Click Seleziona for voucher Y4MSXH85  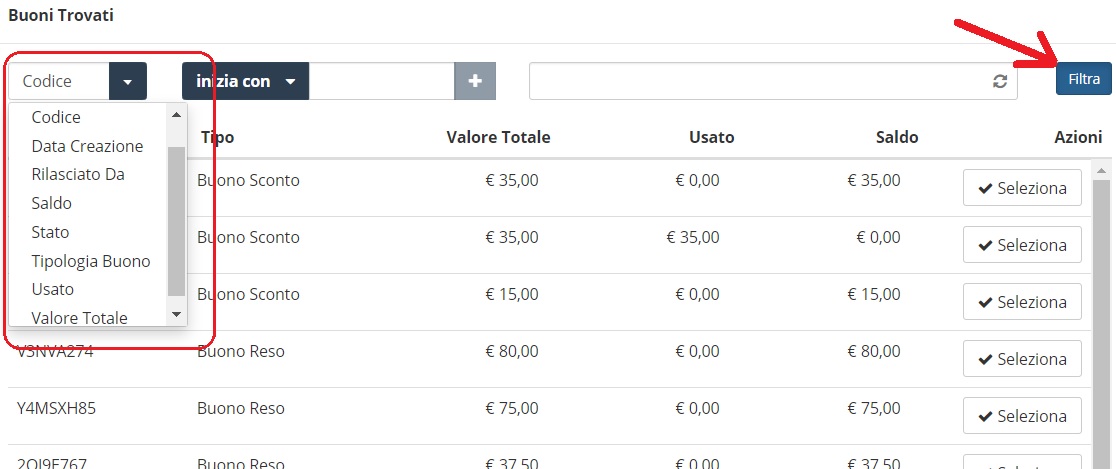pos(1022,416)
